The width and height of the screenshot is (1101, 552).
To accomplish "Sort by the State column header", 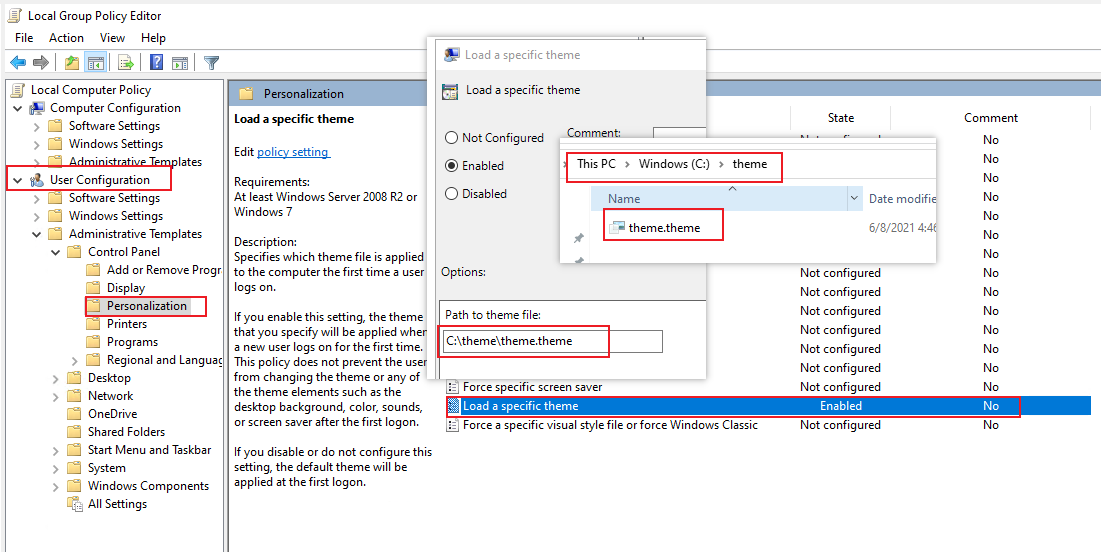I will coord(840,118).
